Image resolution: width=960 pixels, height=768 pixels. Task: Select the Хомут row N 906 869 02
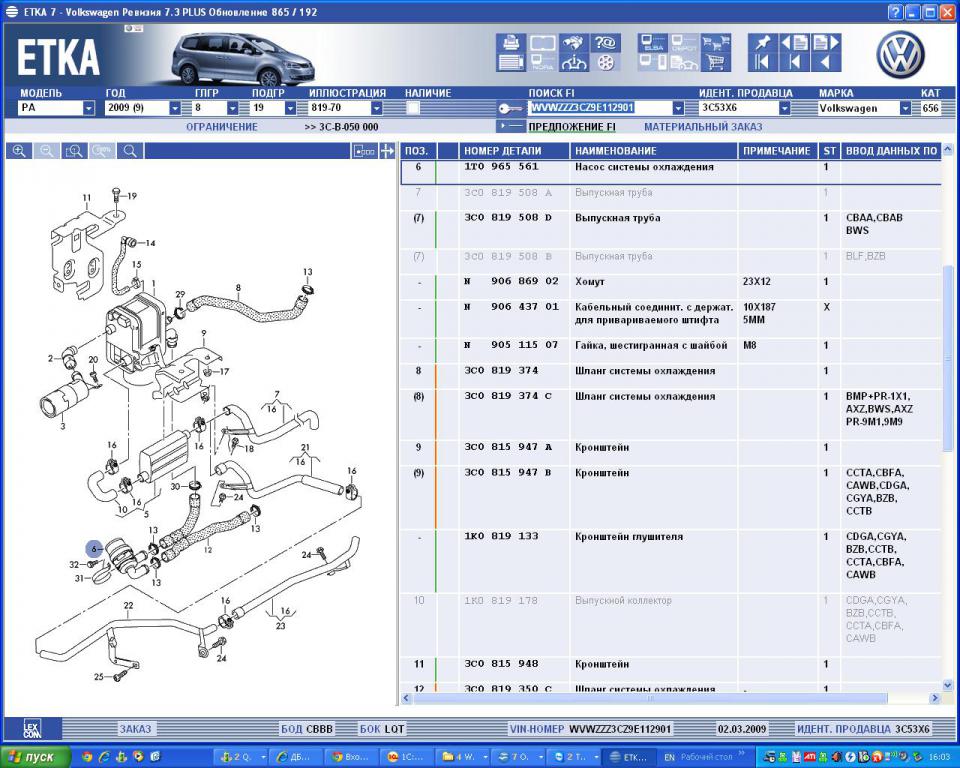pyautogui.click(x=670, y=287)
